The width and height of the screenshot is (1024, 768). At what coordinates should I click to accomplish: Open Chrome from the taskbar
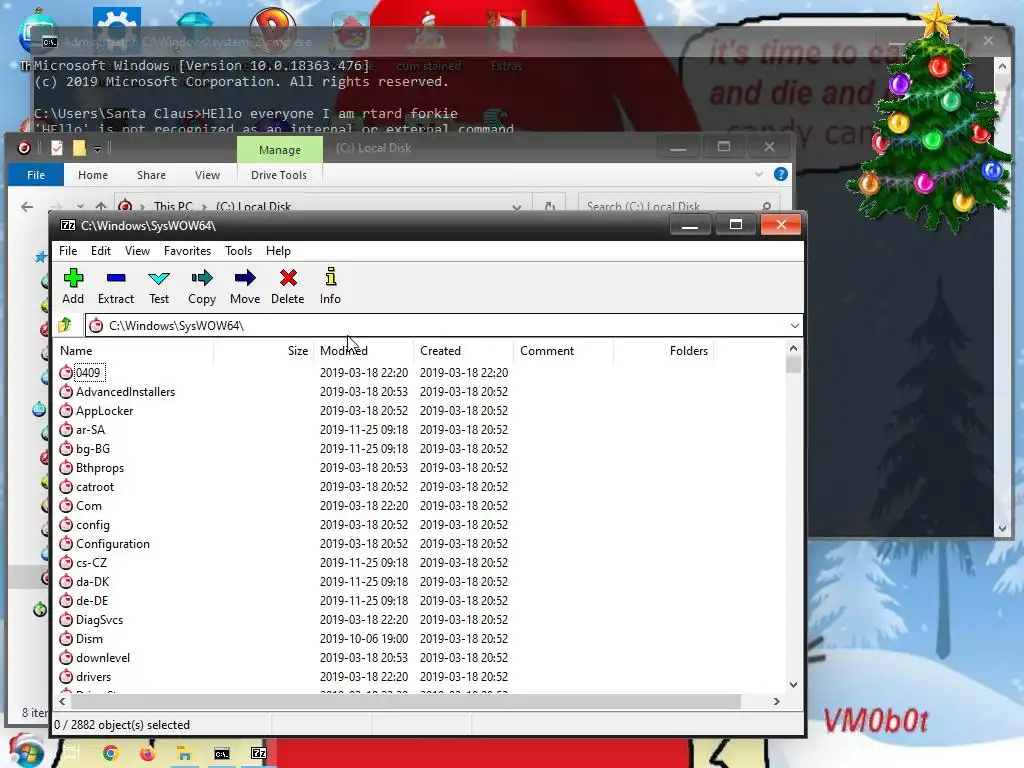111,754
